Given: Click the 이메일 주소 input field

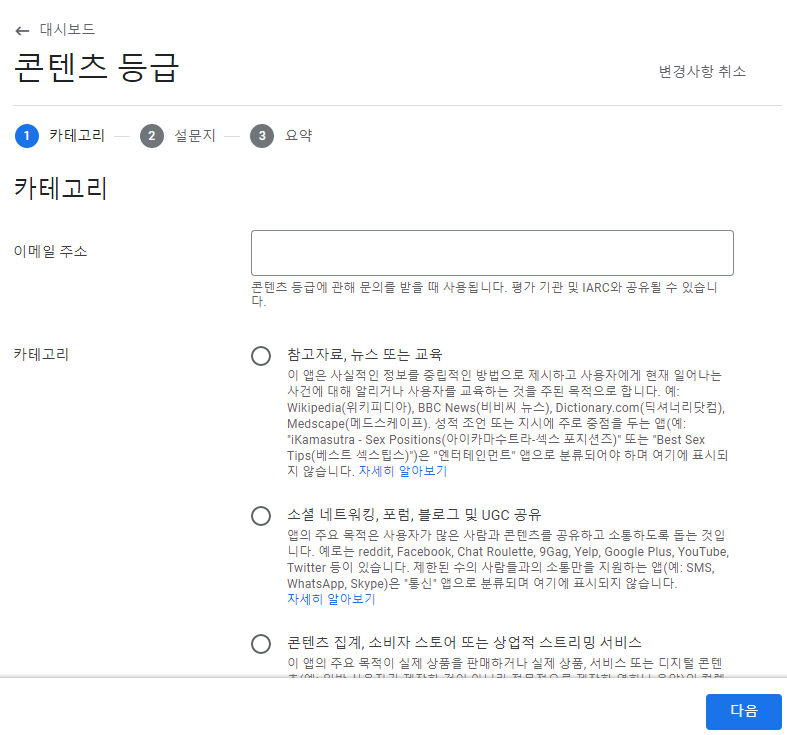Looking at the screenshot, I should pyautogui.click(x=492, y=253).
